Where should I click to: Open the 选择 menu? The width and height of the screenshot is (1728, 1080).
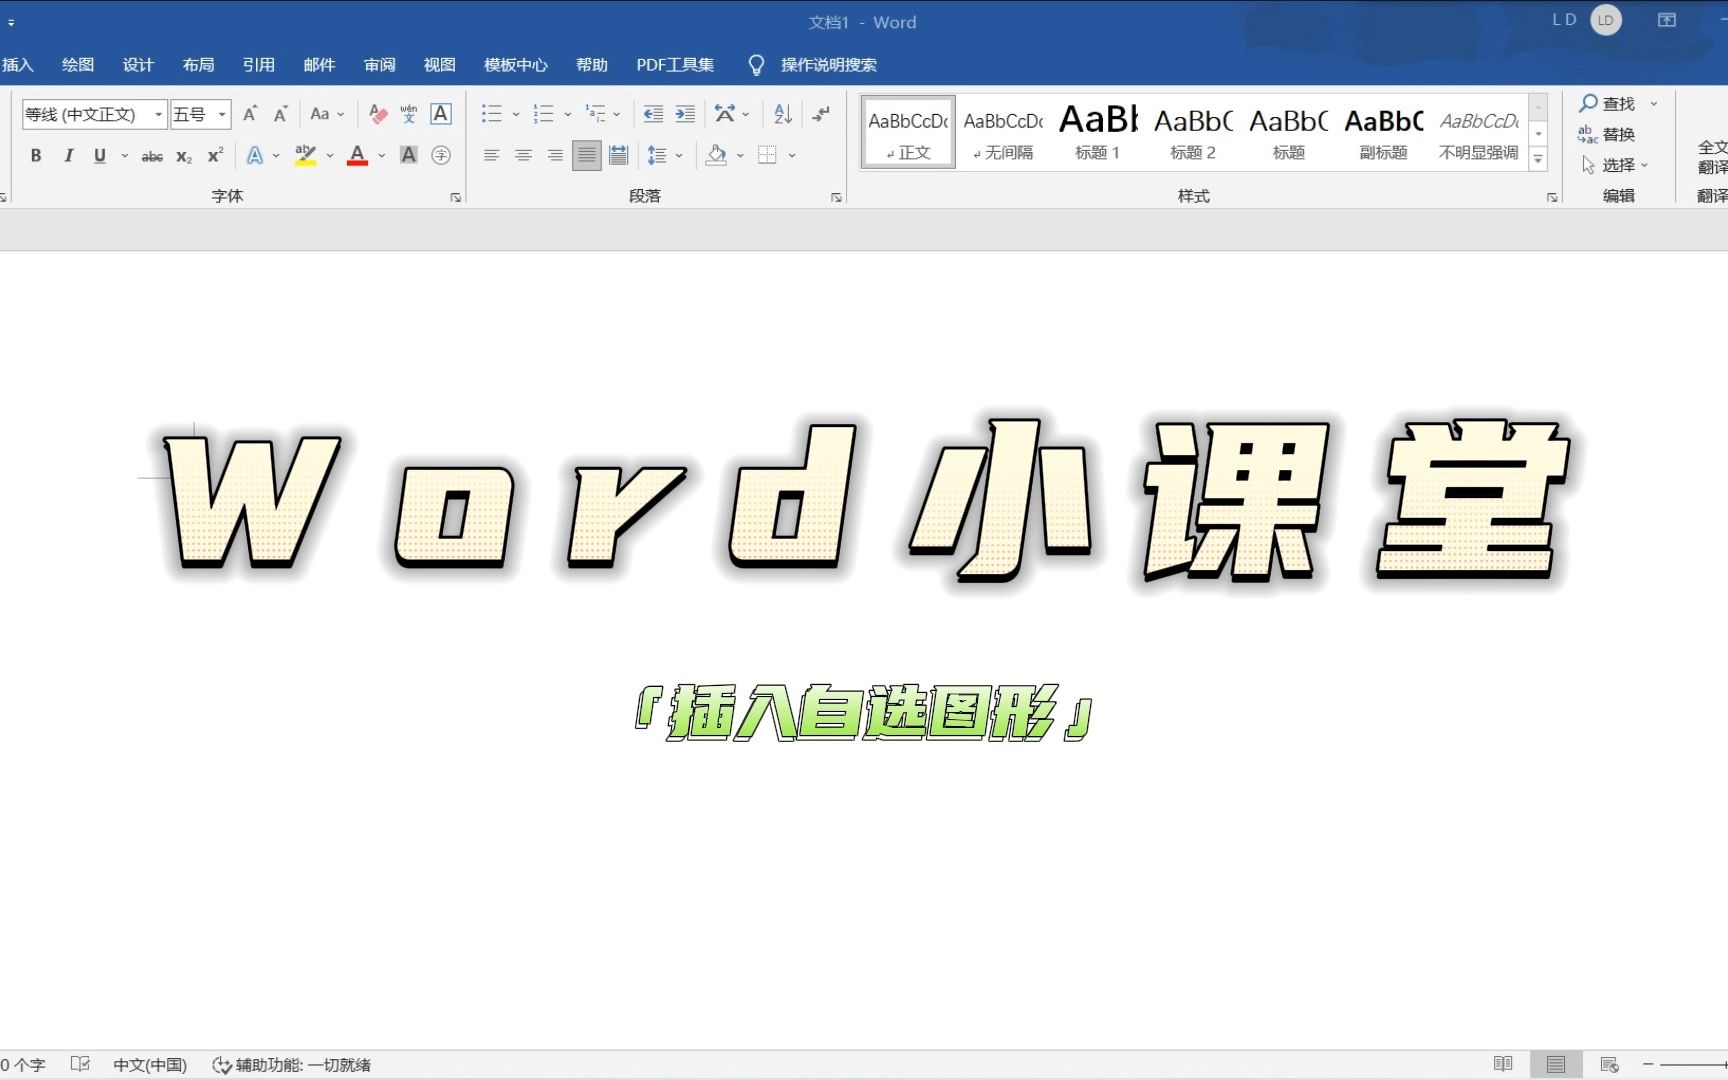click(x=1614, y=165)
